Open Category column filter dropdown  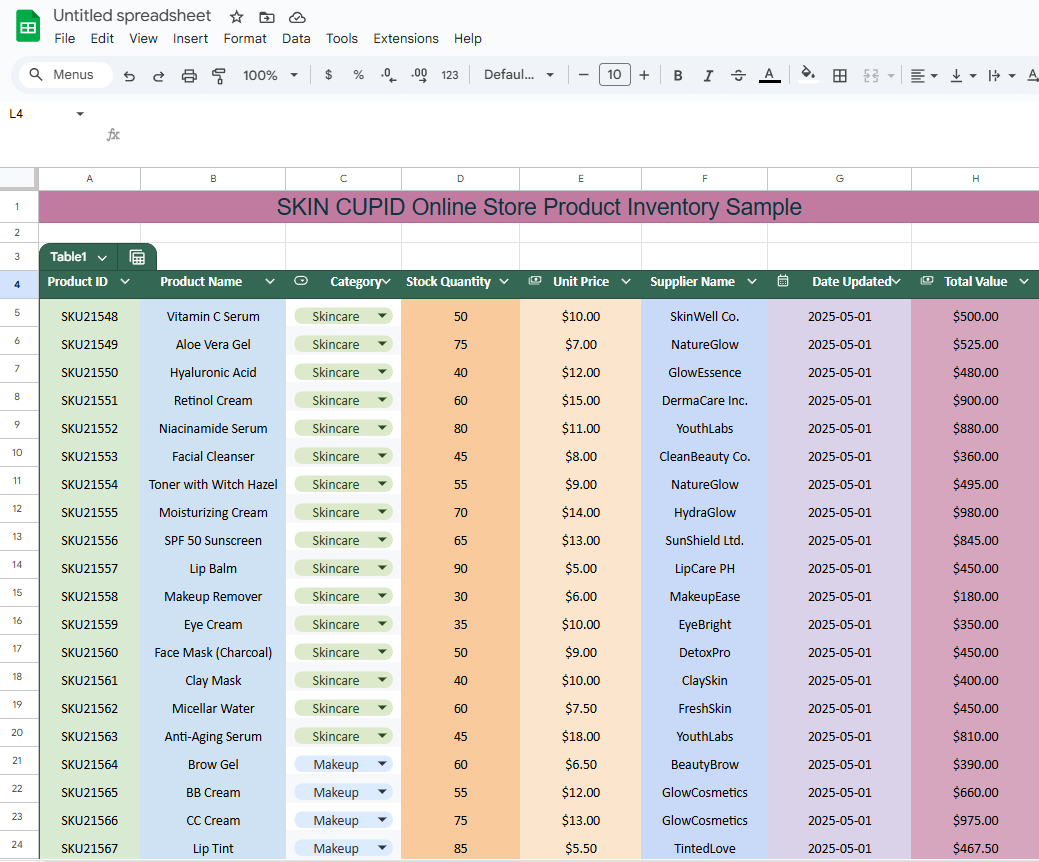(386, 282)
